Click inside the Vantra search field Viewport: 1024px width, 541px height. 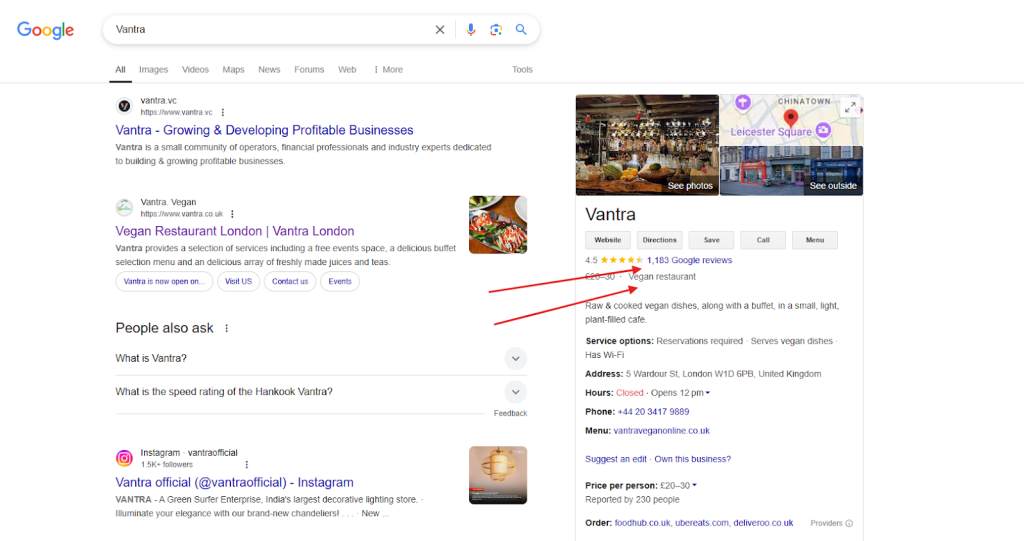pyautogui.click(x=270, y=30)
